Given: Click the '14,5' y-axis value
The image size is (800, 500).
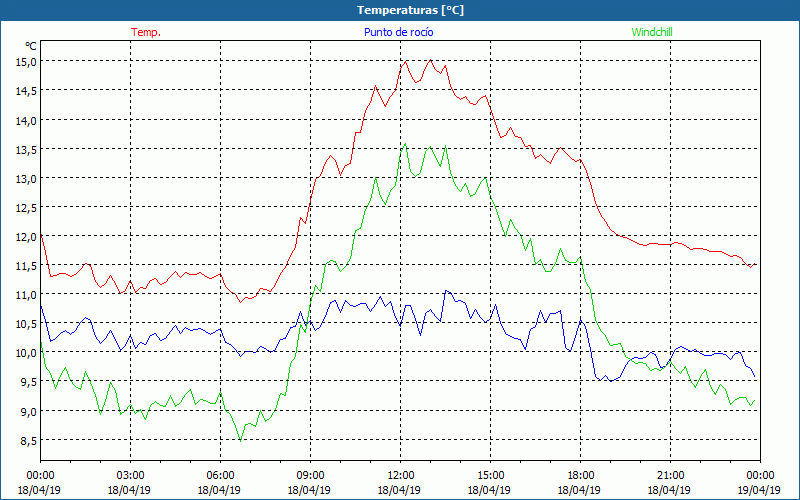Looking at the screenshot, I should pos(27,91).
